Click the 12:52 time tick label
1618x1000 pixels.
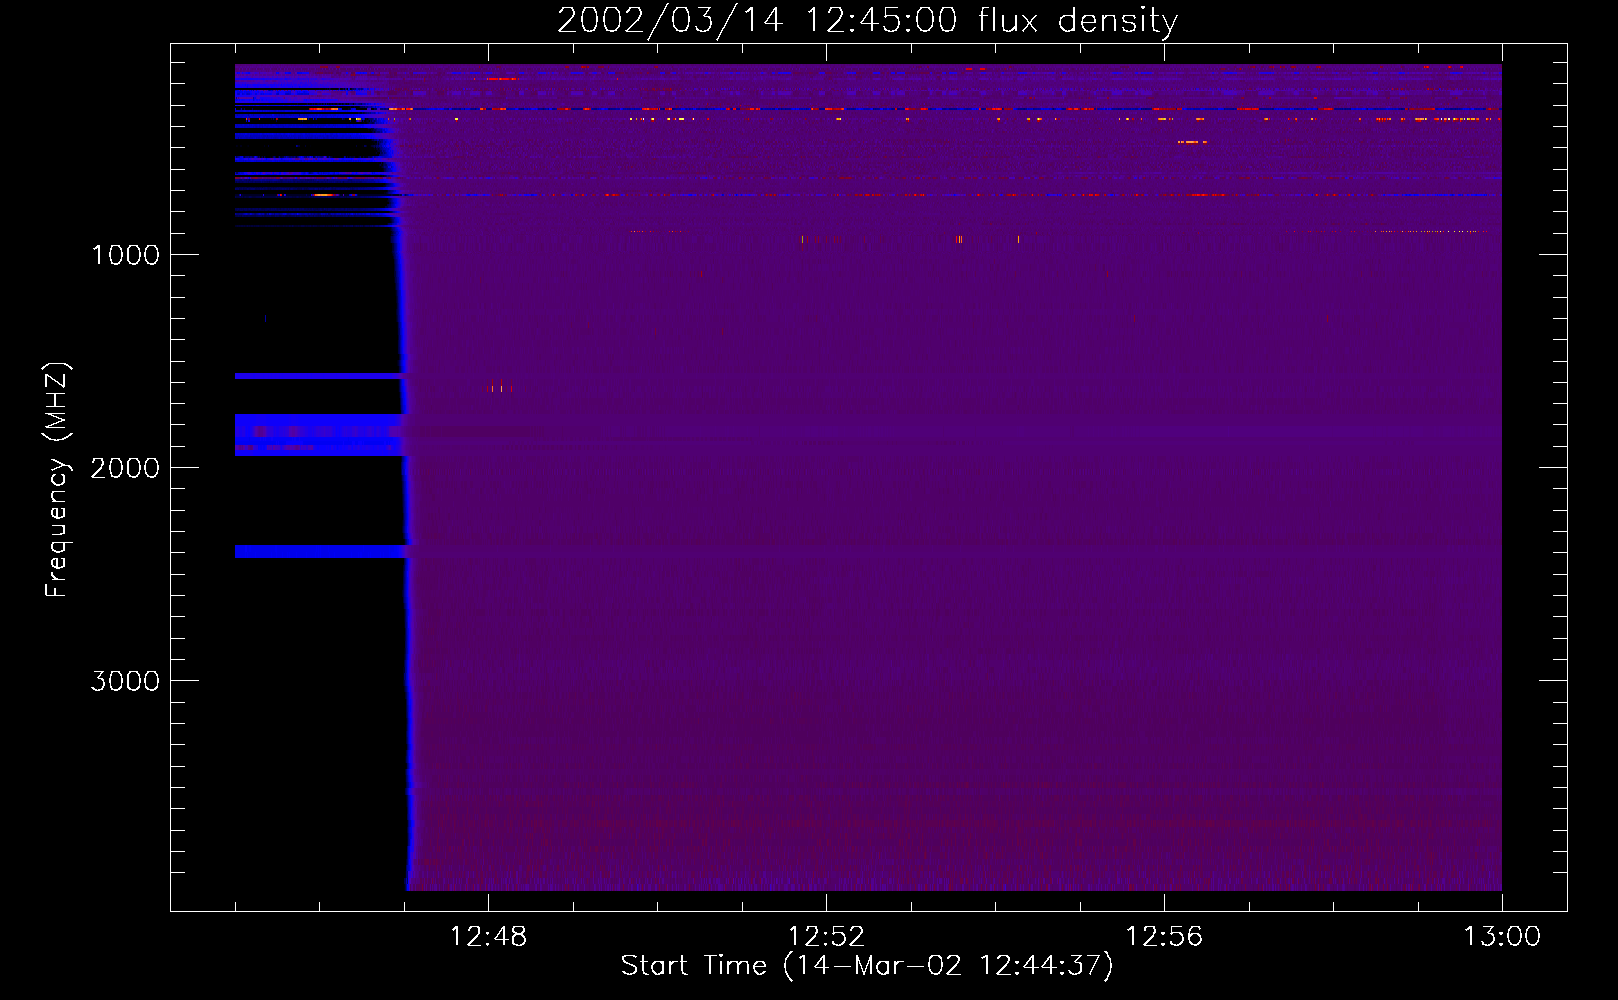tap(826, 937)
